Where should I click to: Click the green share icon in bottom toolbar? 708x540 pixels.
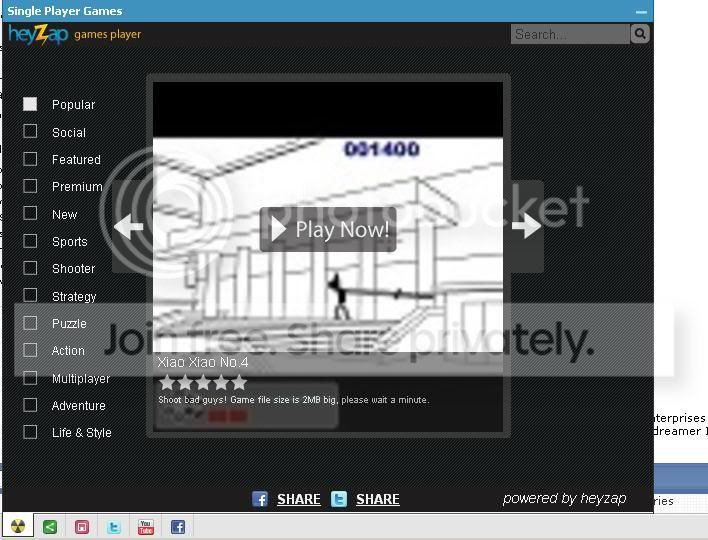click(50, 526)
